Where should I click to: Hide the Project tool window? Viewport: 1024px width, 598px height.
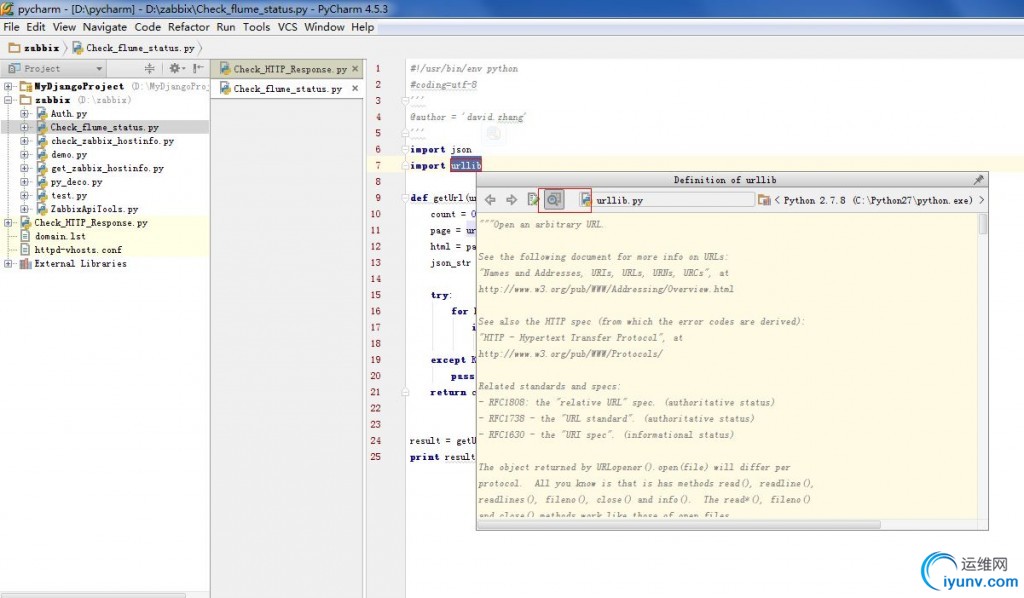pyautogui.click(x=199, y=68)
